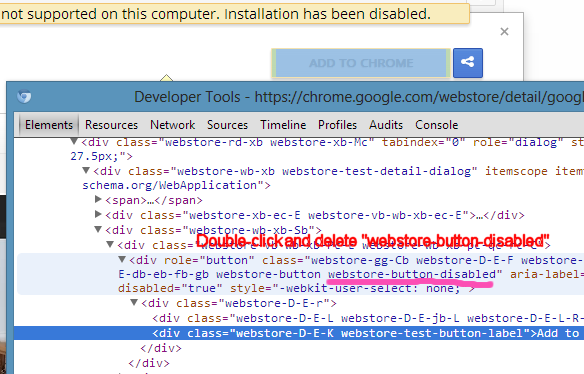Close the web store detail dialog
The height and width of the screenshot is (374, 584).
[504, 32]
